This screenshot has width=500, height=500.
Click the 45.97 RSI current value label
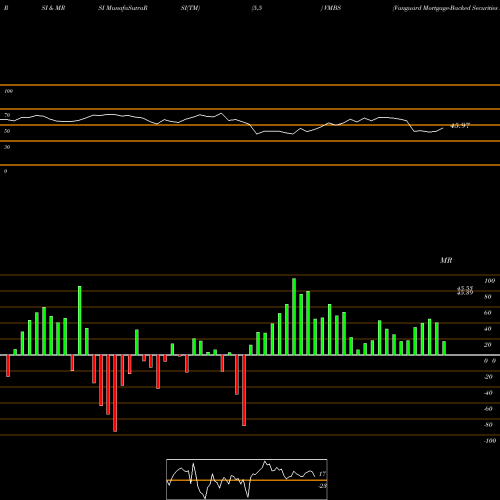(460, 126)
